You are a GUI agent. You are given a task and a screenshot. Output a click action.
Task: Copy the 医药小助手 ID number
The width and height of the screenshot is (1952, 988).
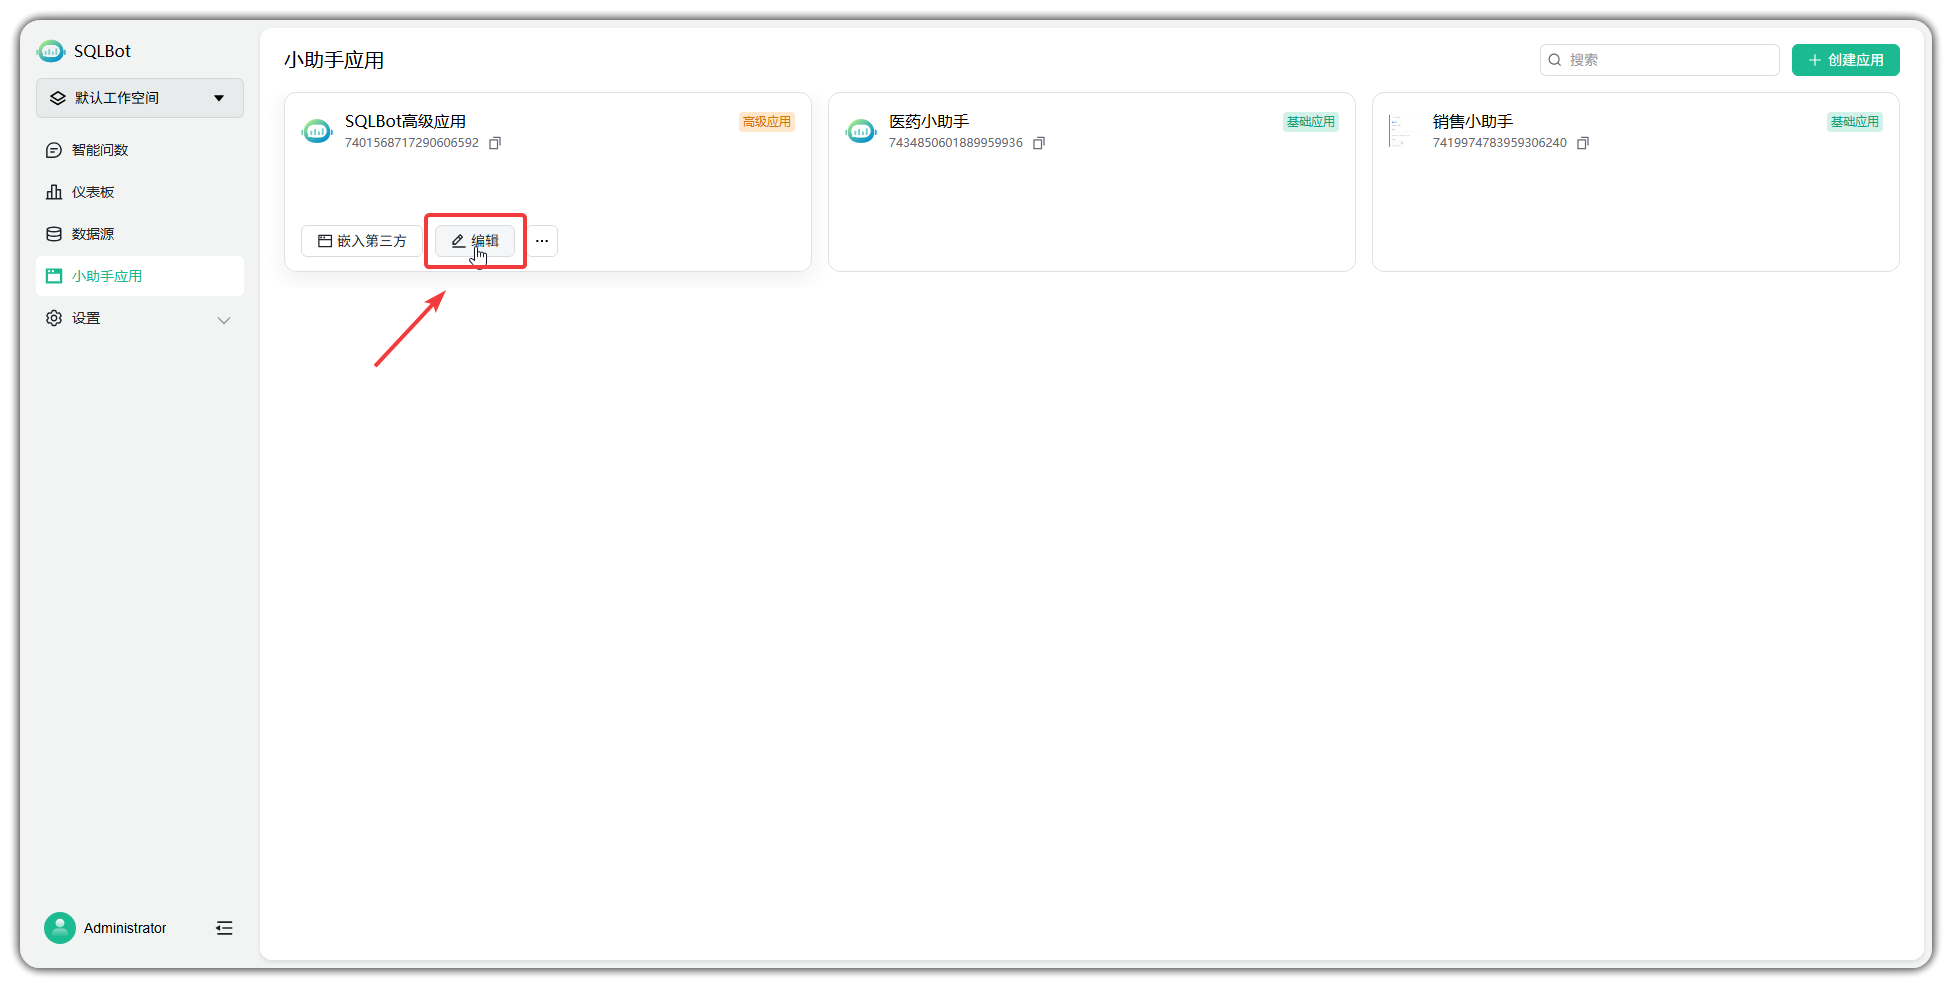(x=1039, y=143)
